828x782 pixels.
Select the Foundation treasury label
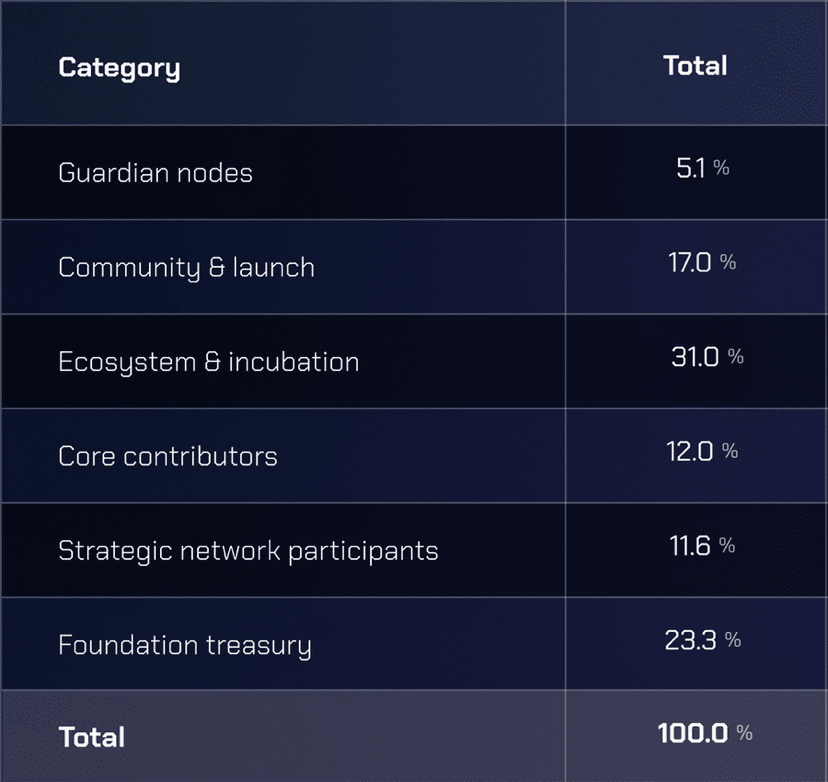185,646
